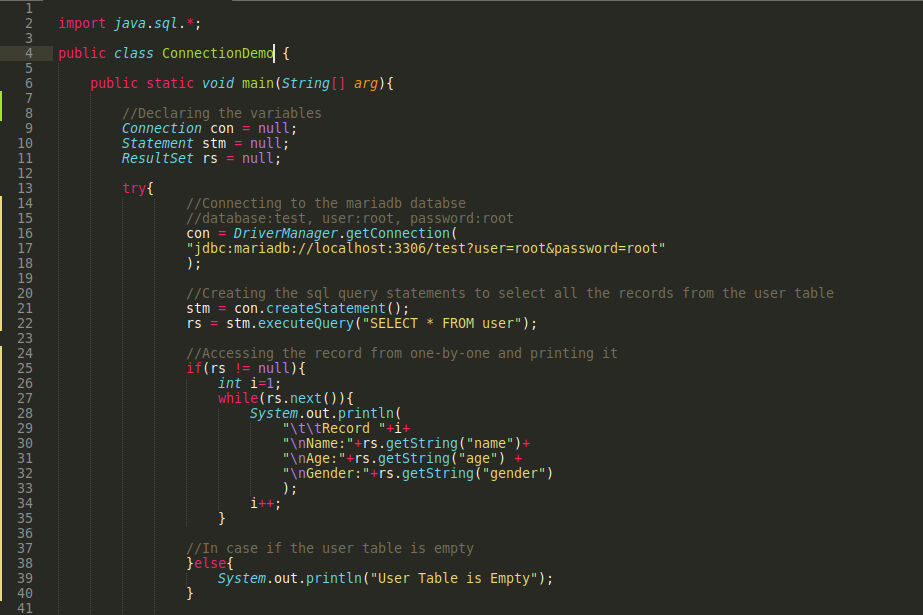
Task: Click line number 13 in the gutter
Action: [x=25, y=188]
